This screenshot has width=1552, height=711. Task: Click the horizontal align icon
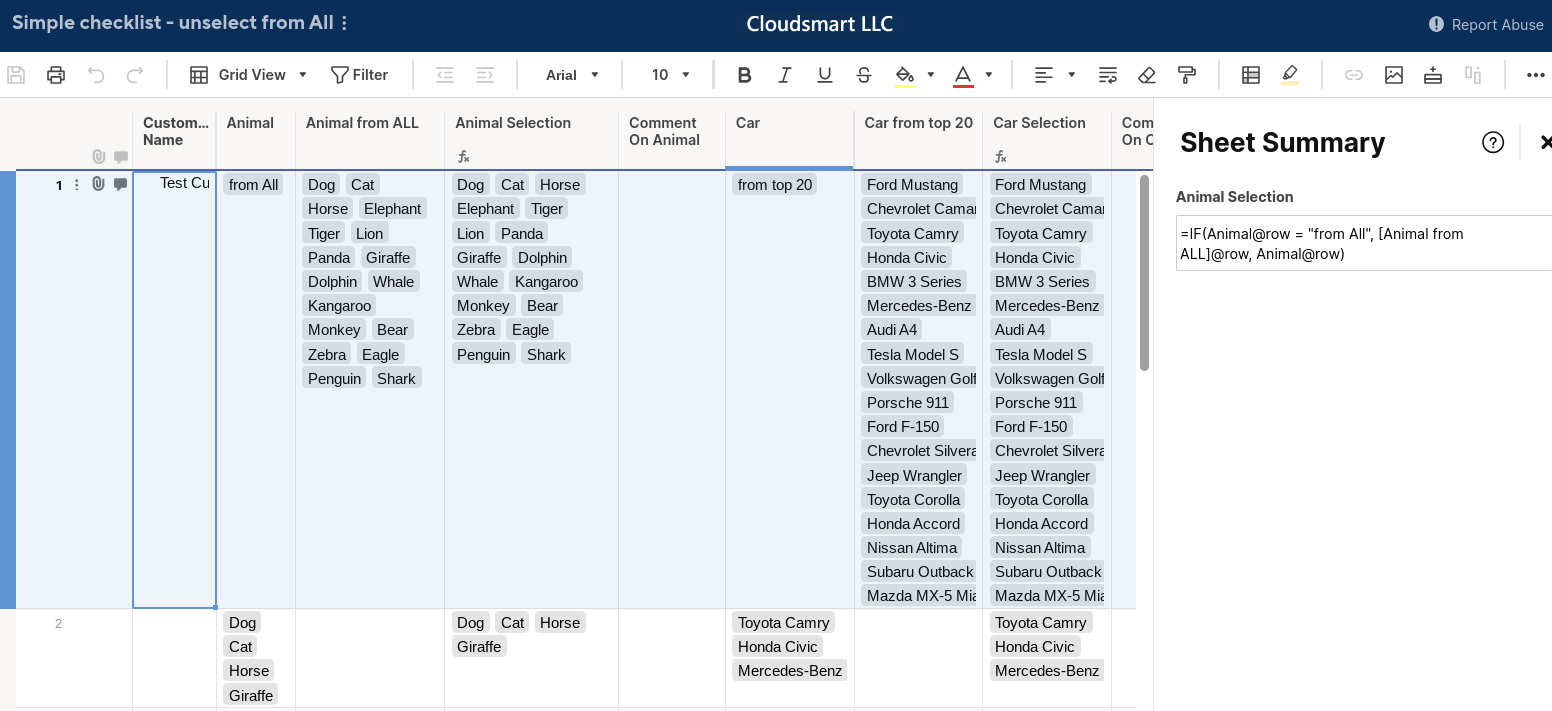coord(1044,75)
